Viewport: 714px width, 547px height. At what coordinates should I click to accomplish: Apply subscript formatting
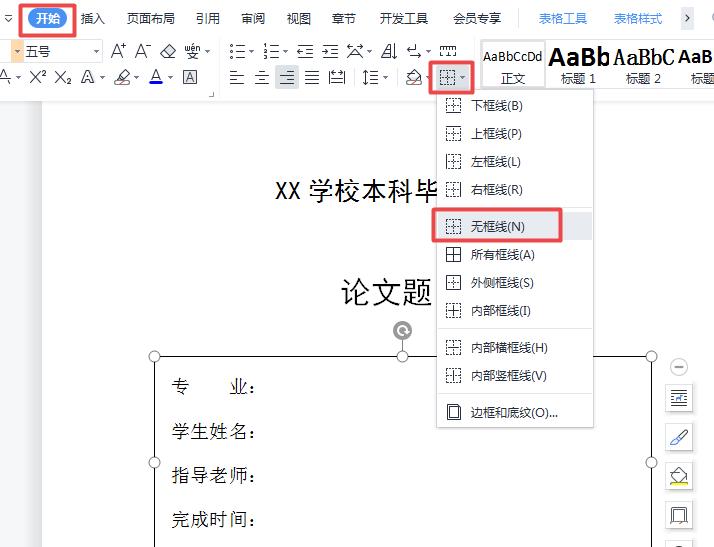click(x=62, y=77)
